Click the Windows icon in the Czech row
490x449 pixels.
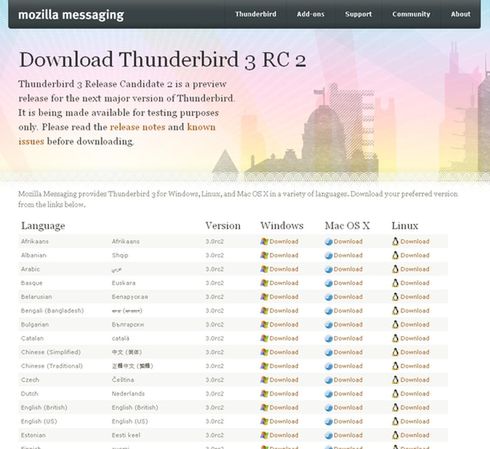[264, 380]
